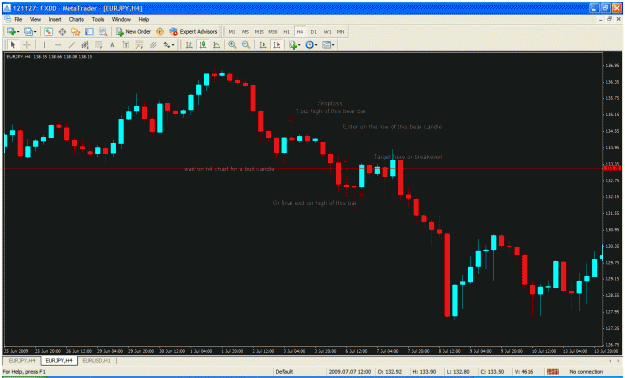Launch the Strategy Tester icon
The height and width of the screenshot is (378, 625).
pyautogui.click(x=103, y=32)
